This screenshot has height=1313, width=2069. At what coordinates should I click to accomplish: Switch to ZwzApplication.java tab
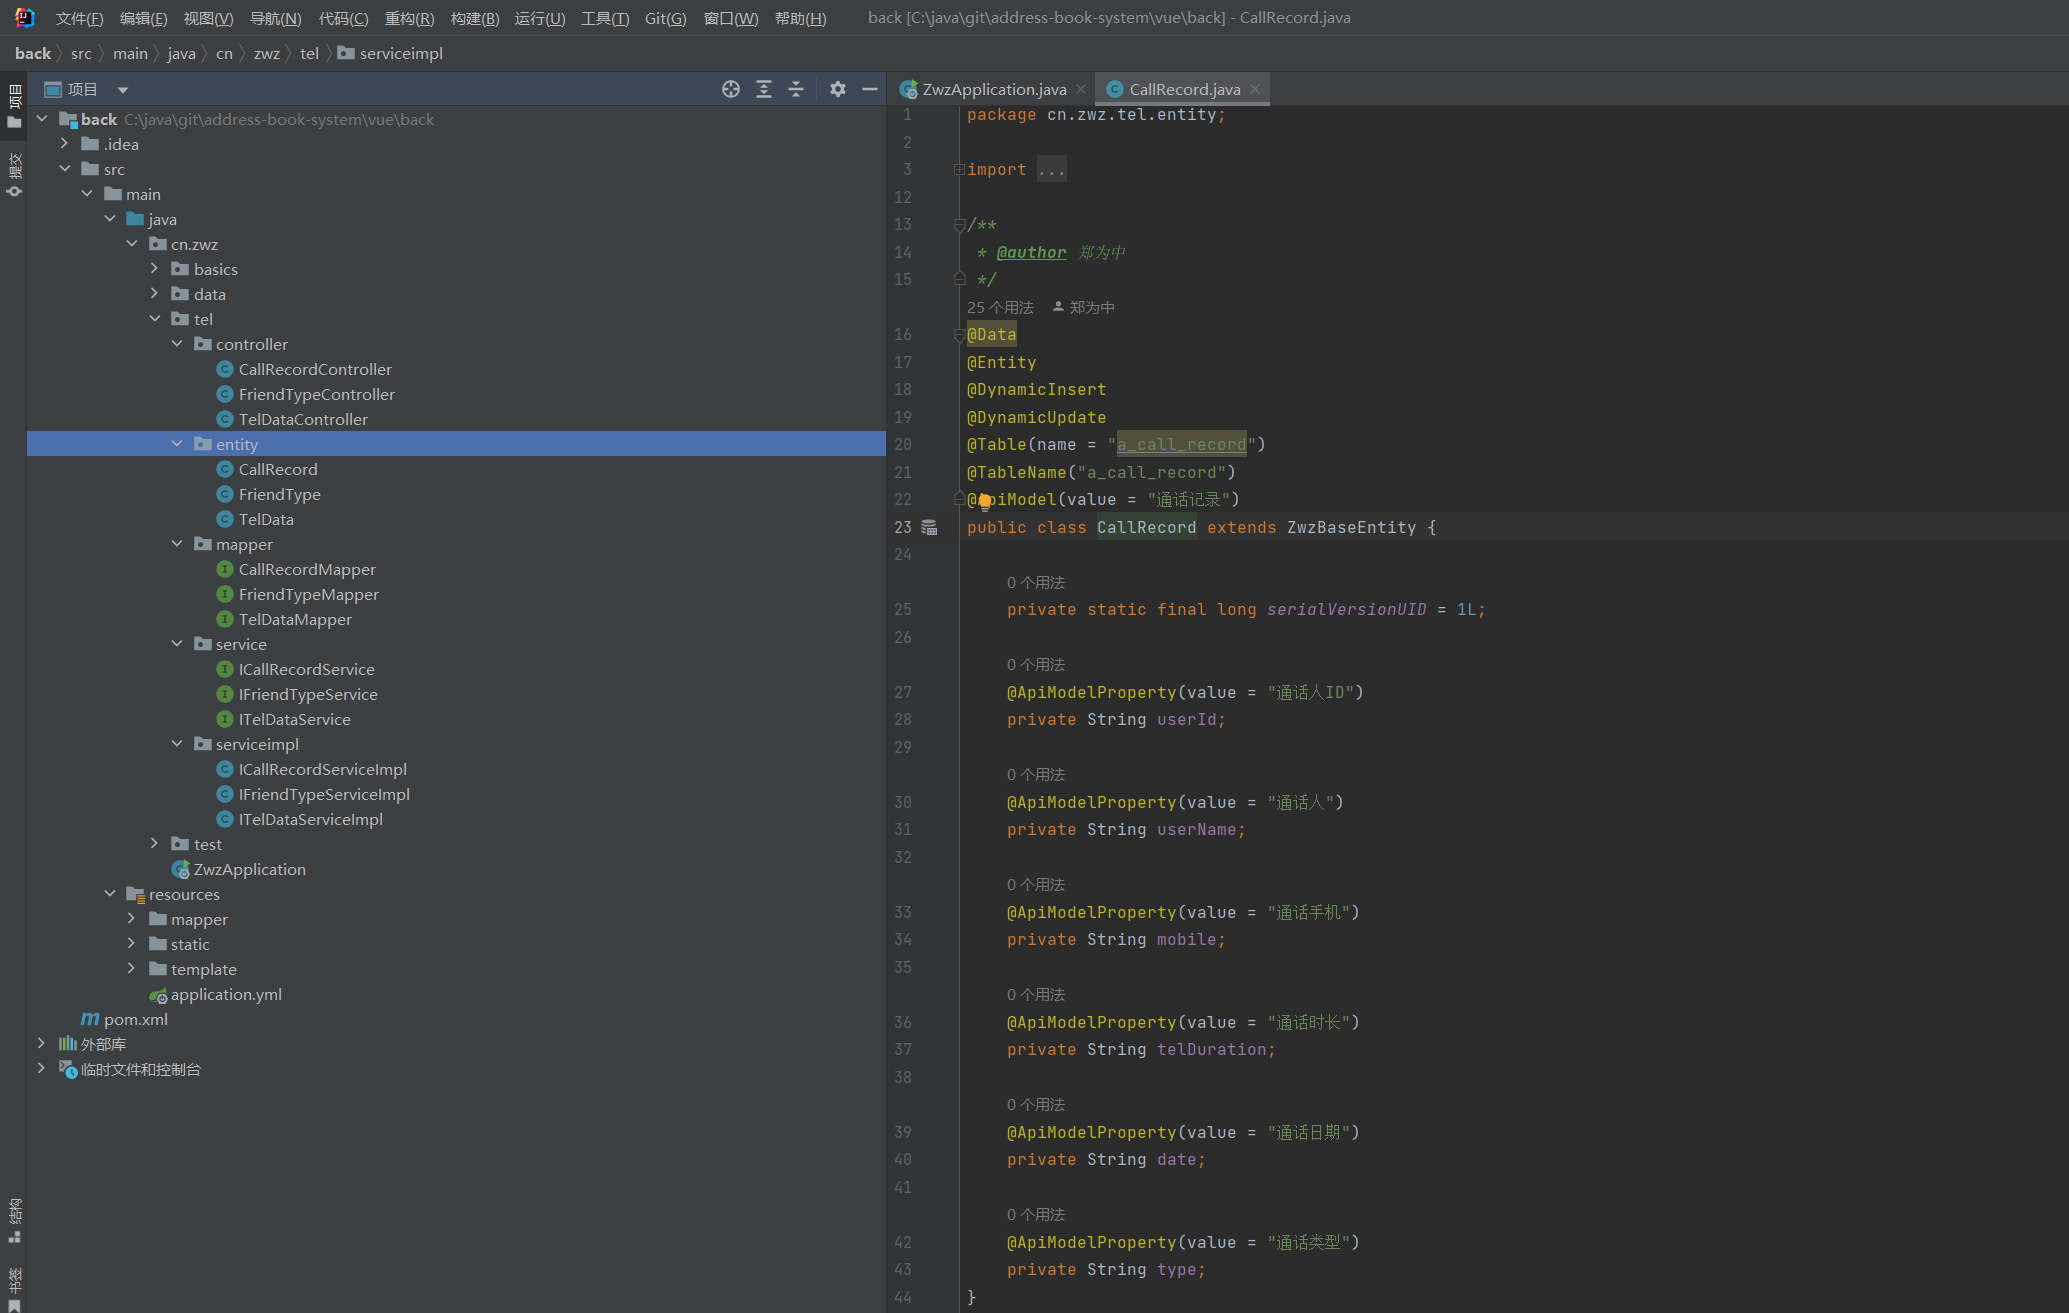tap(993, 89)
